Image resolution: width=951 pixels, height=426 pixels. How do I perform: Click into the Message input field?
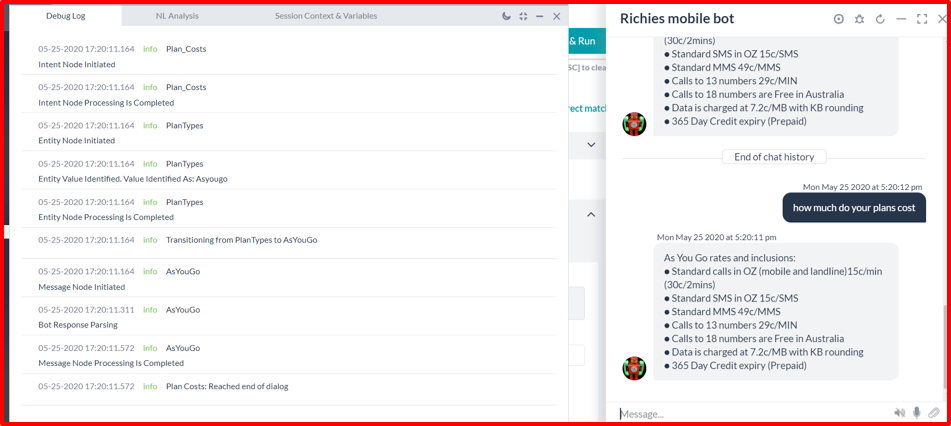click(x=752, y=413)
